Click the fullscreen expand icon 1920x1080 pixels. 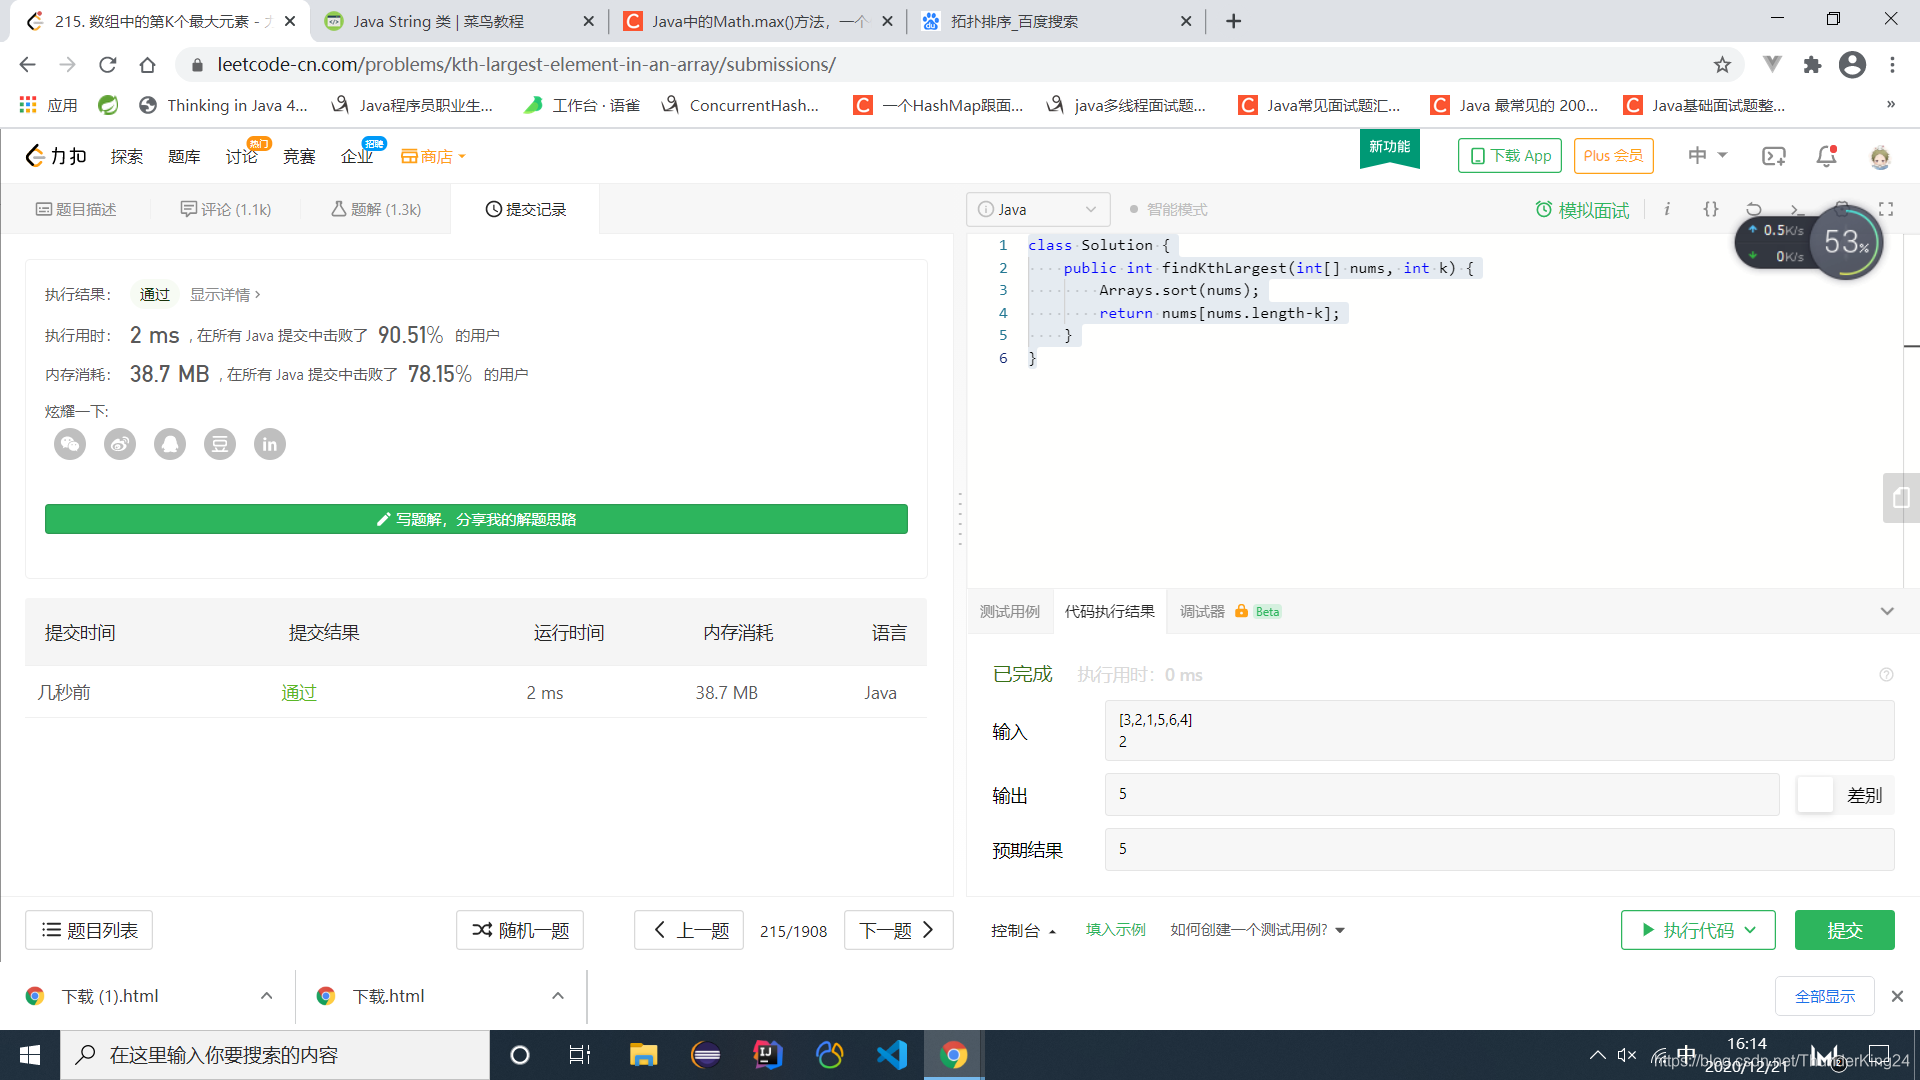(x=1888, y=208)
